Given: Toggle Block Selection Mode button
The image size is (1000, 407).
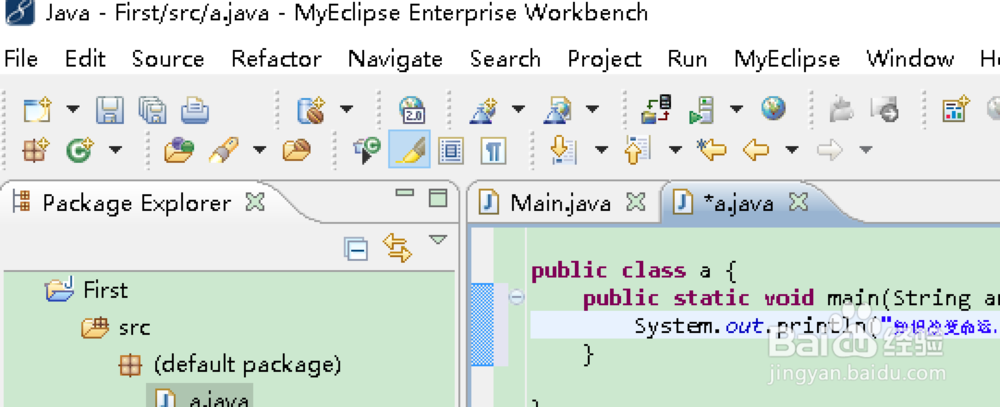Looking at the screenshot, I should coord(450,151).
